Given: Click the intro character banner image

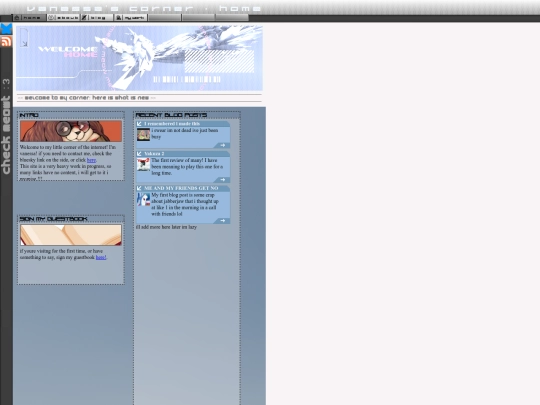Looking at the screenshot, I should pyautogui.click(x=71, y=131).
